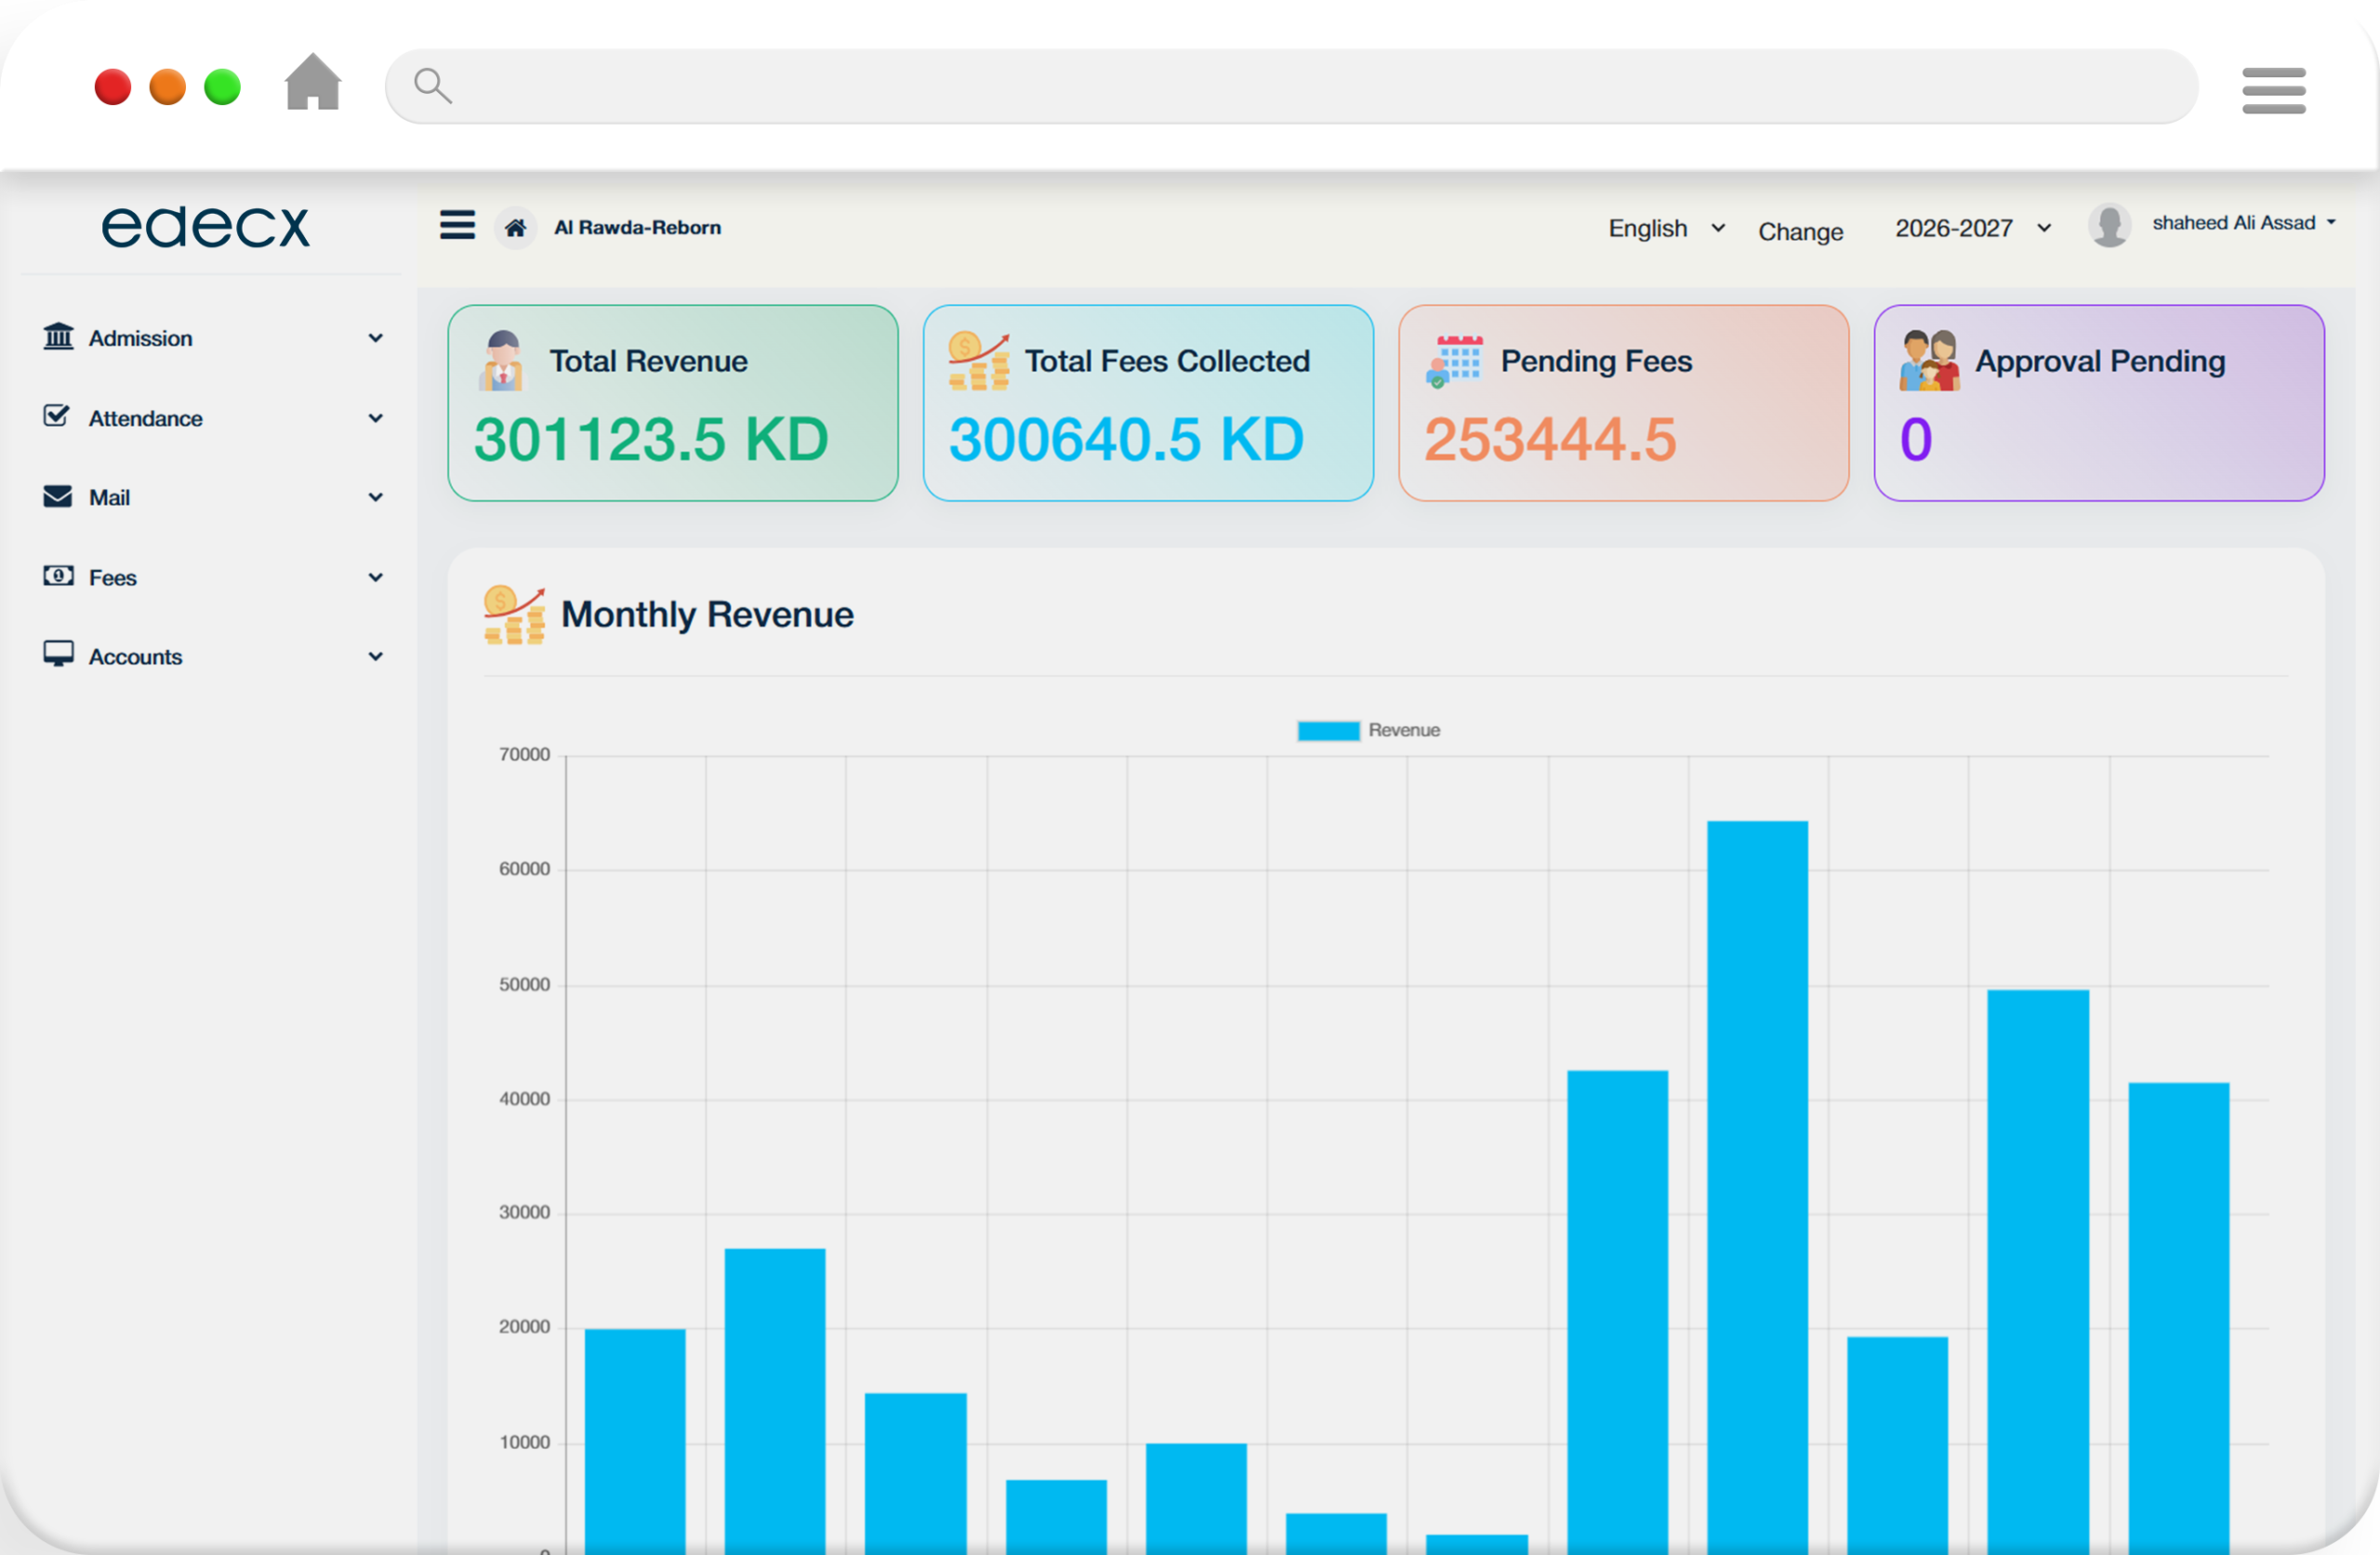Viewport: 2380px width, 1555px height.
Task: Click the 10000 axis label
Action: click(x=524, y=1442)
